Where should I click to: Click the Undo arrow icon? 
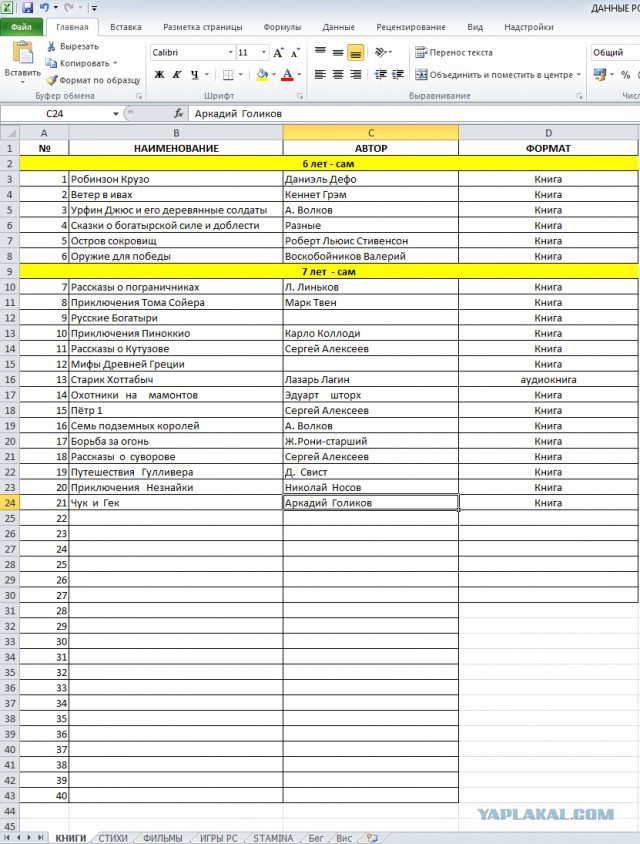(x=44, y=8)
